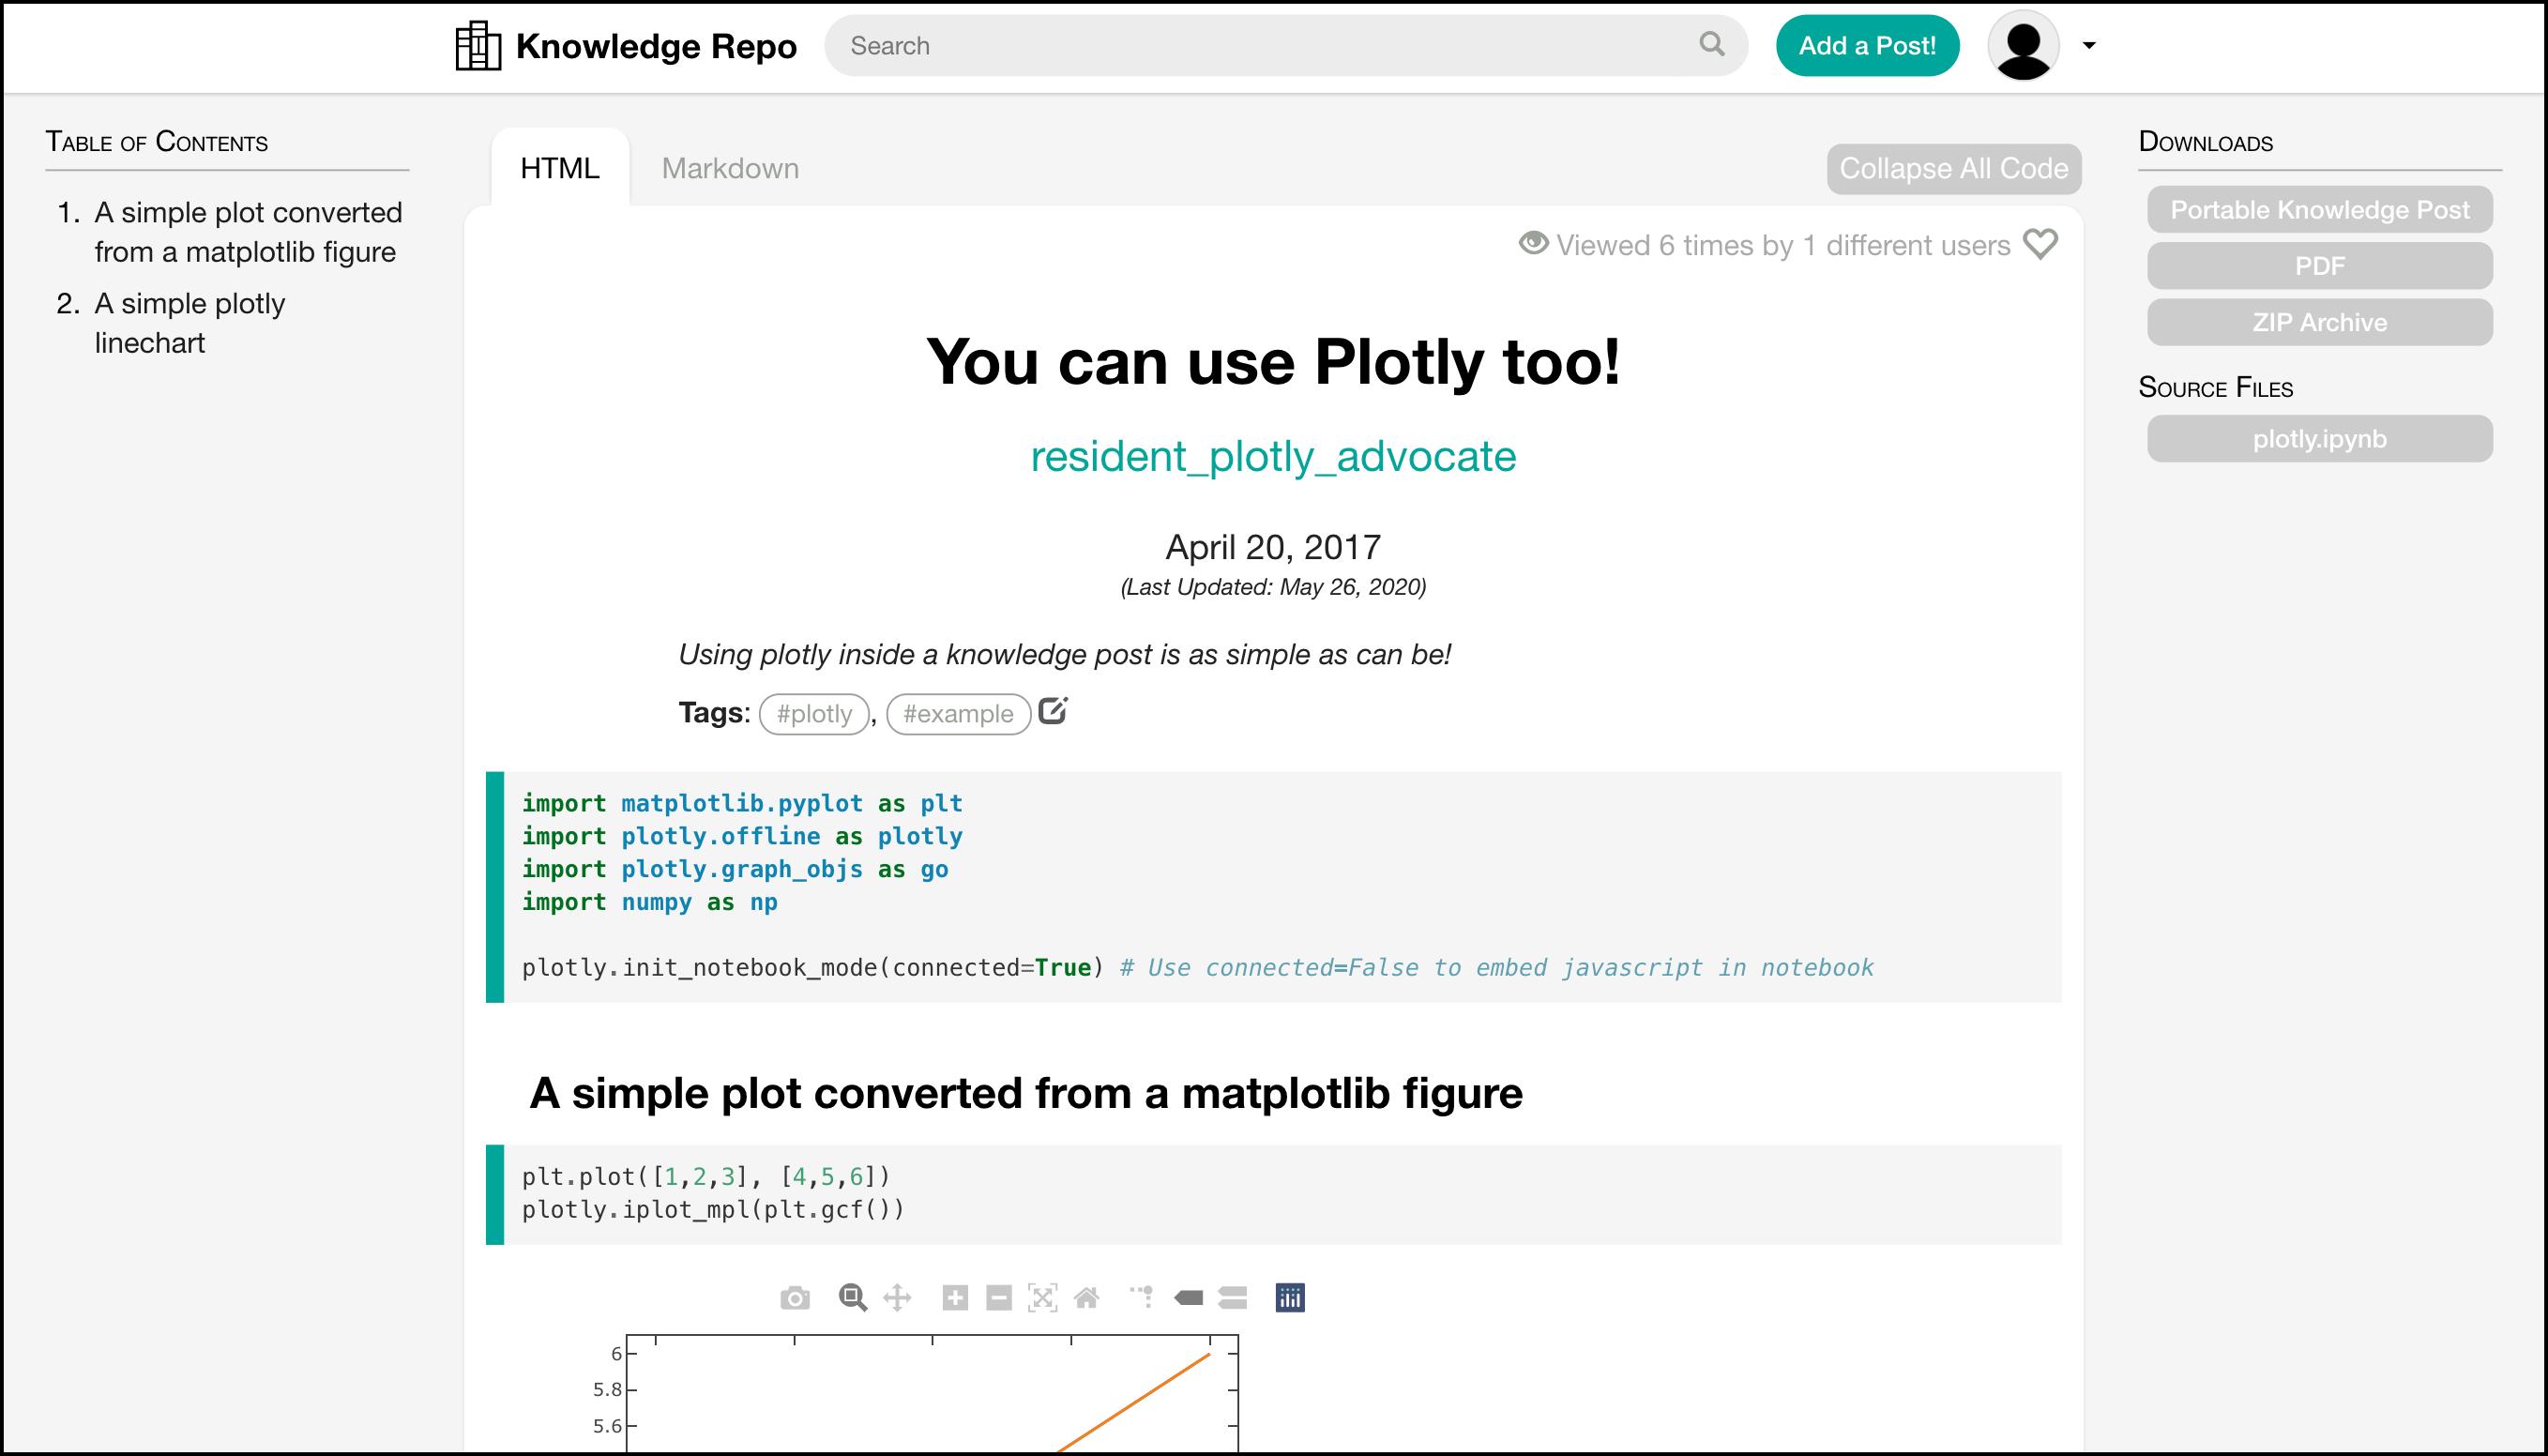Edit tags with the pencil icon
The image size is (2548, 1456).
(x=1052, y=711)
